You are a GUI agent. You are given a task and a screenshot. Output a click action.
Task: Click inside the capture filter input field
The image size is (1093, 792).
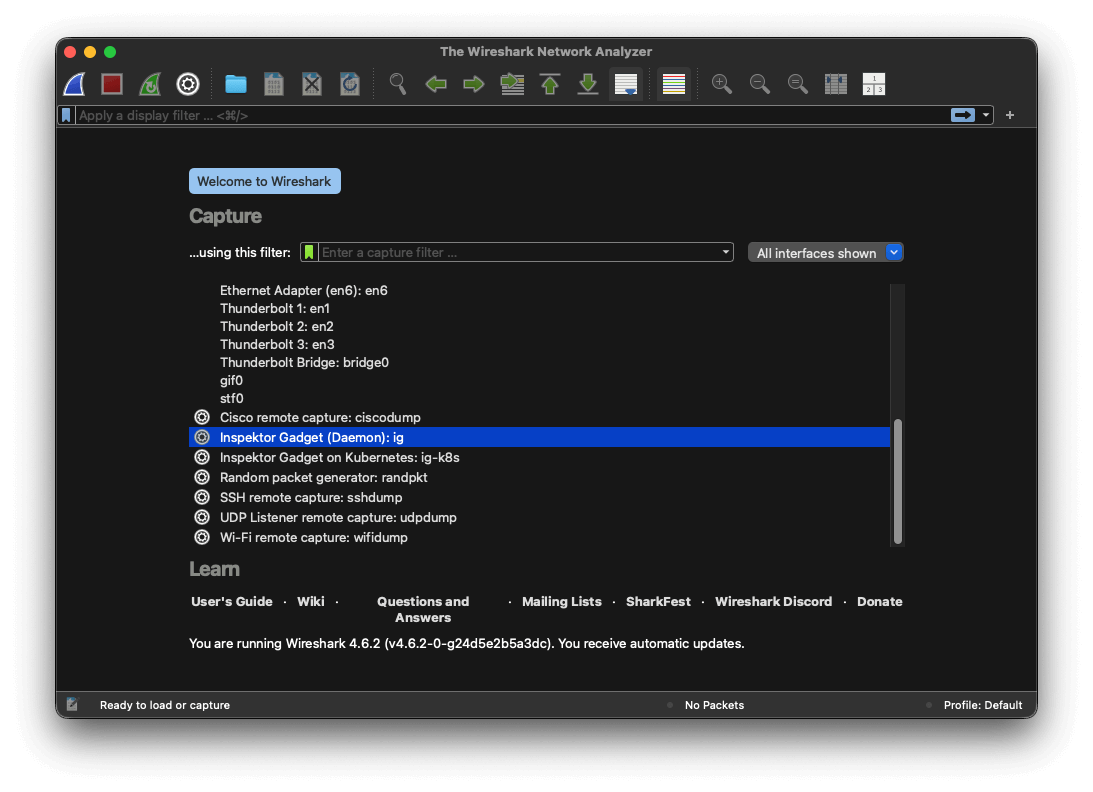[500, 252]
